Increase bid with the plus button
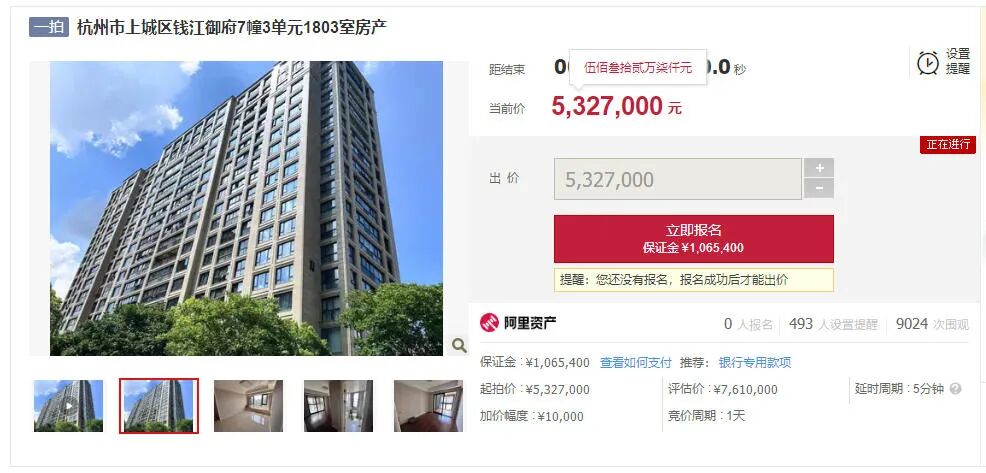 coord(819,168)
